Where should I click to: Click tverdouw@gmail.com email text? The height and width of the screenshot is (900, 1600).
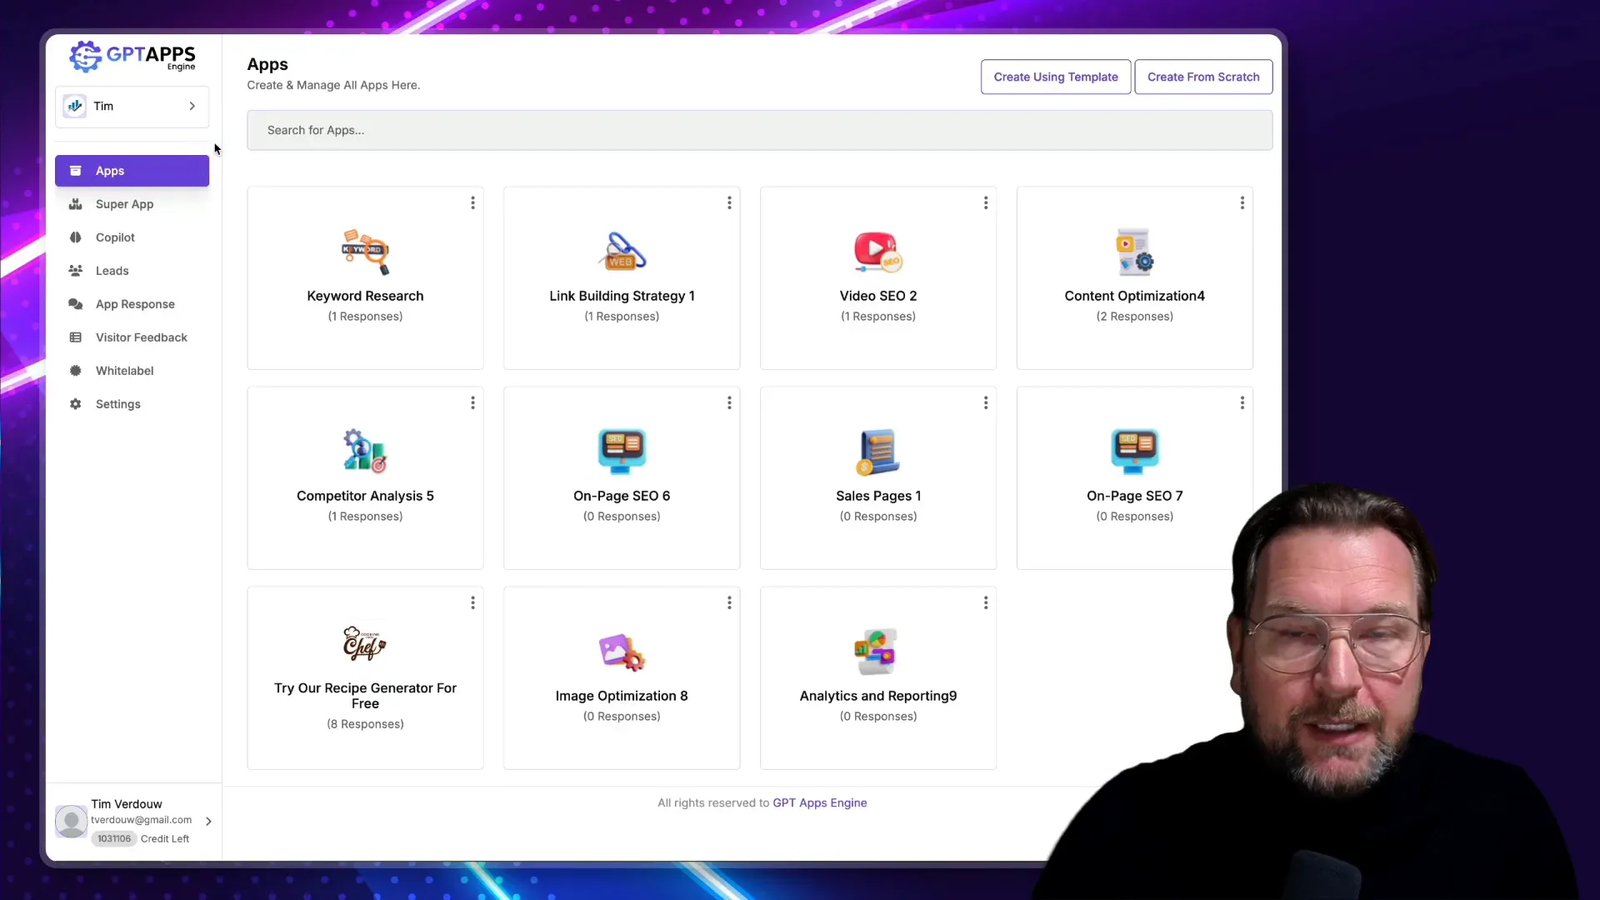pos(141,820)
